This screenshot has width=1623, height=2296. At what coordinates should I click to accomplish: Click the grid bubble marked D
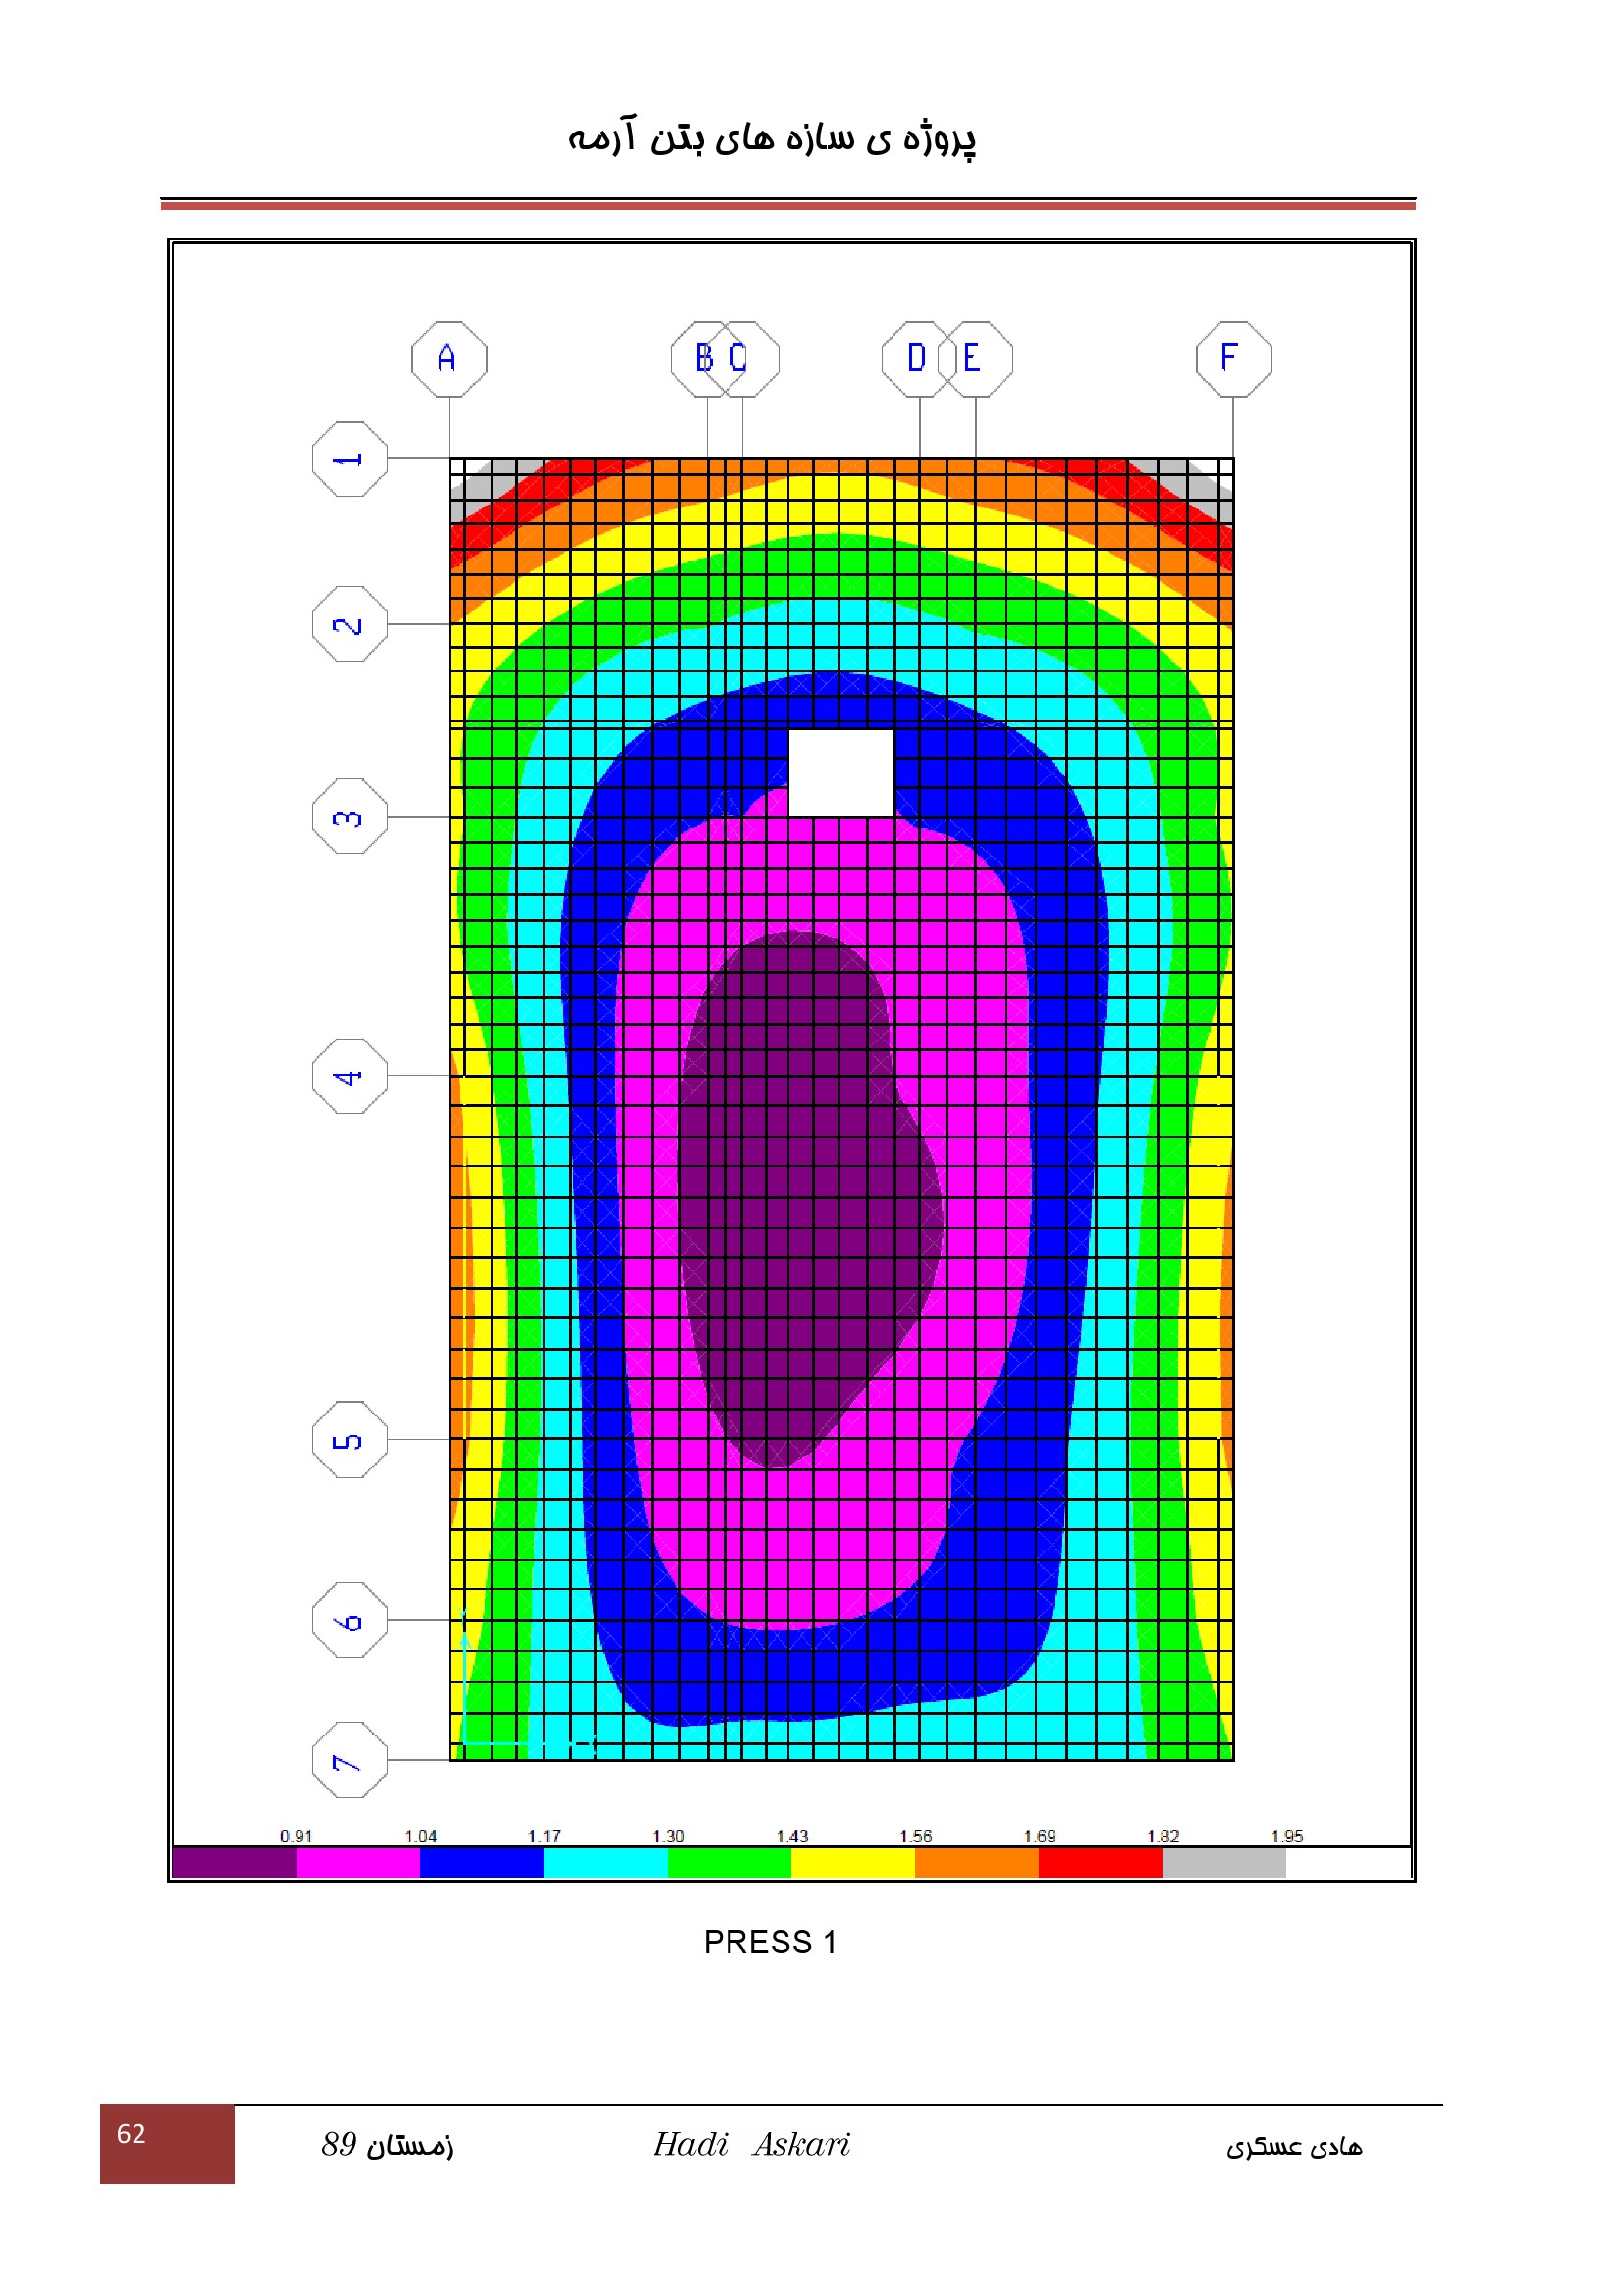[918, 358]
